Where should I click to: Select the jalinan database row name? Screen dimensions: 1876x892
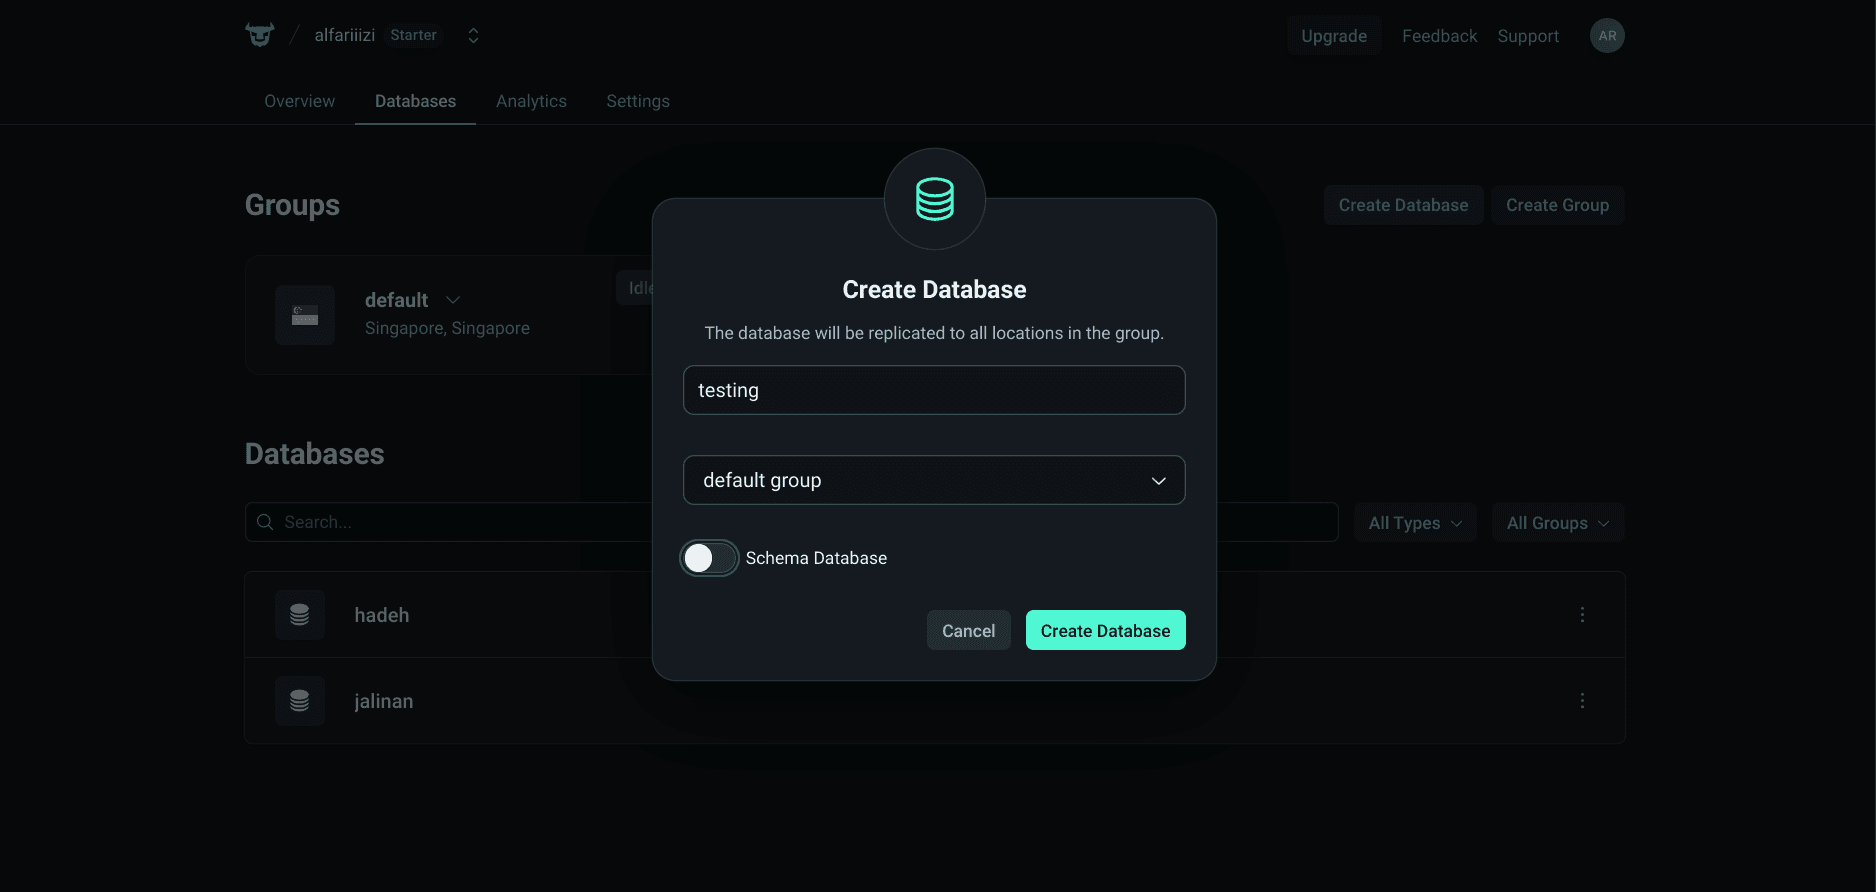[x=383, y=701]
